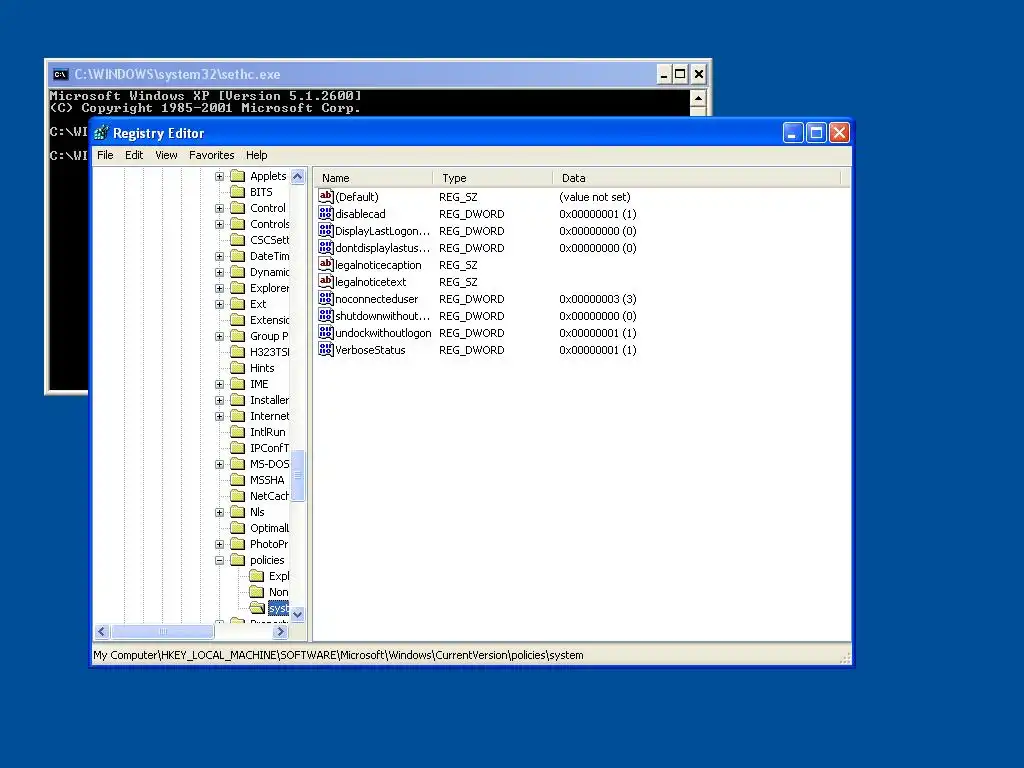
Task: Select the noconnecteduser DWORD icon
Action: 326,298
